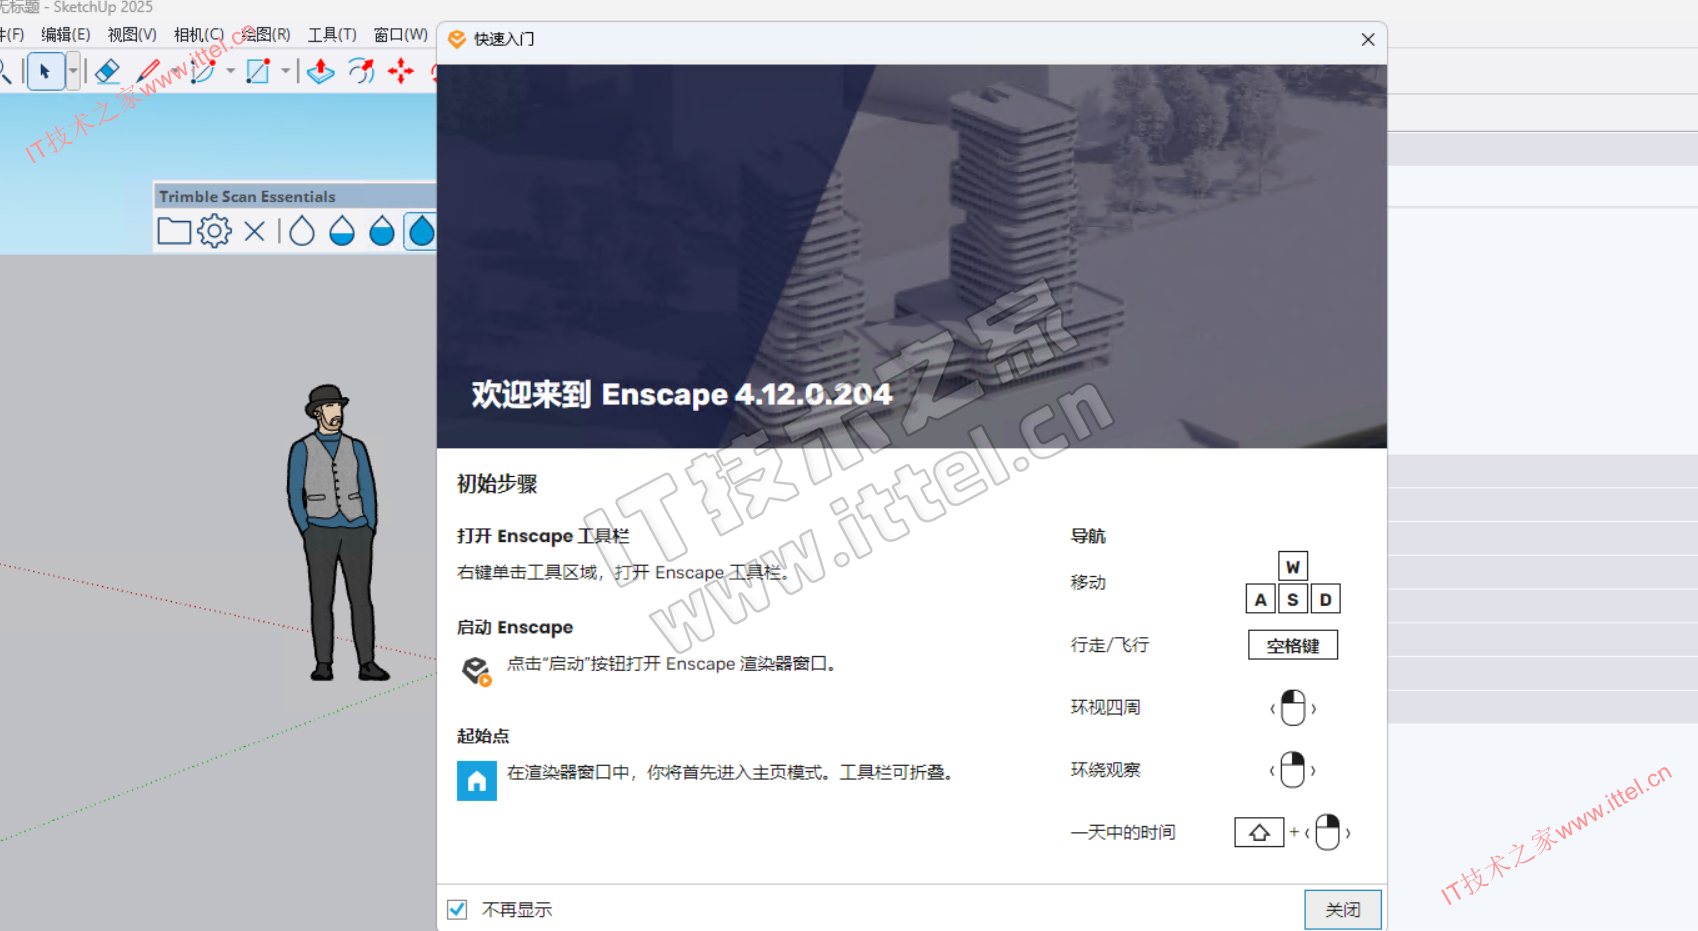This screenshot has height=931, width=1698.
Task: Activate the Push/Pull tool
Action: (320, 71)
